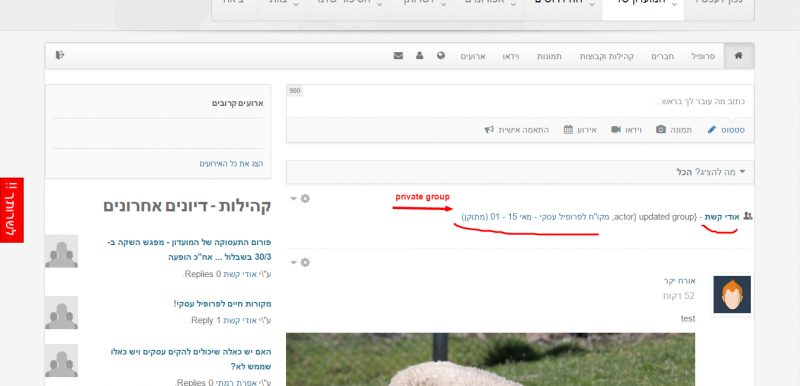Click group avatar beside מקורות חיים discussion
Image resolution: width=800 pixels, height=386 pixels.
pyautogui.click(x=61, y=313)
